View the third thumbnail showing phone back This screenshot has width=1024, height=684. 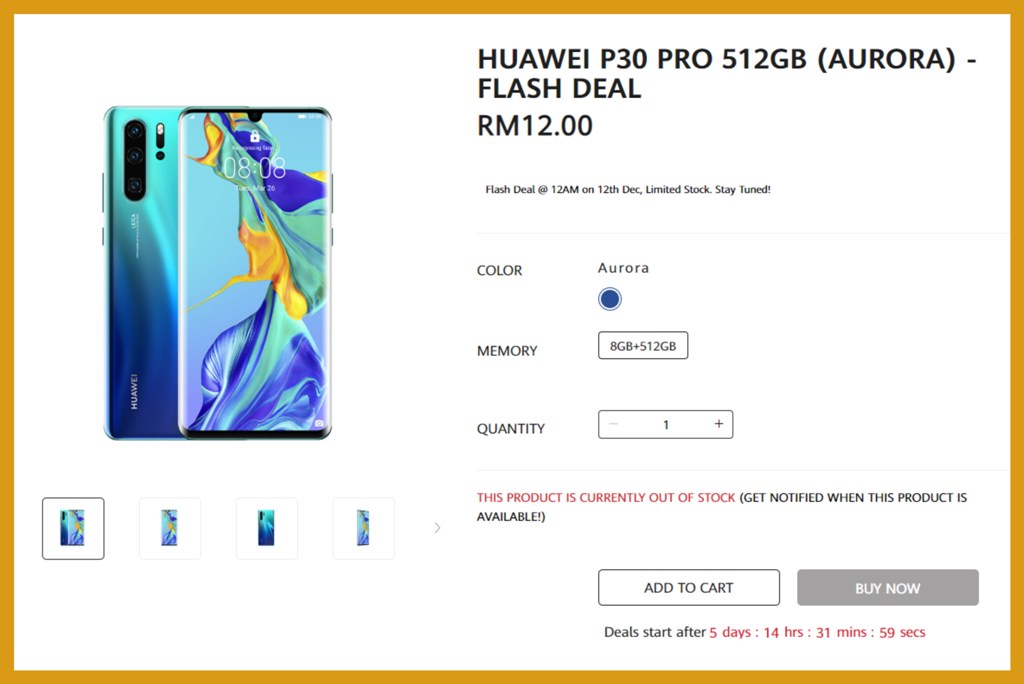pos(266,529)
